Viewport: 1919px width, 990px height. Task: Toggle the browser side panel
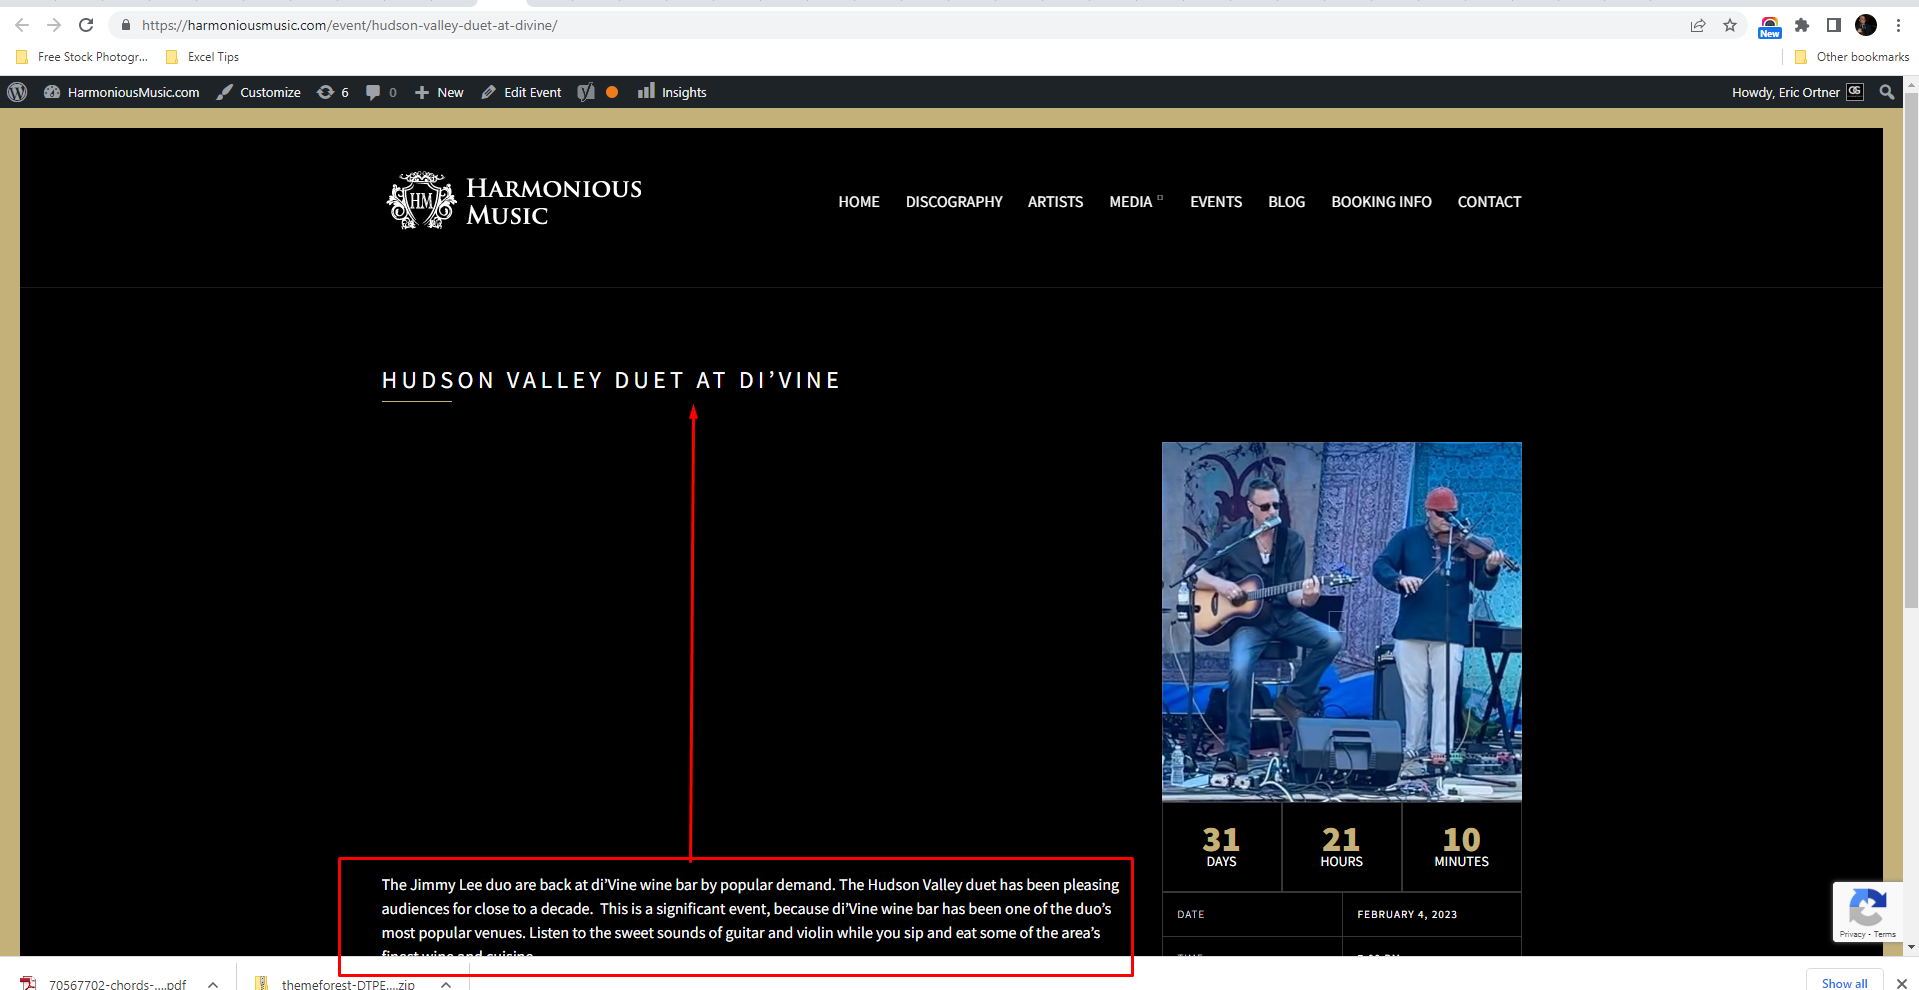pyautogui.click(x=1834, y=25)
